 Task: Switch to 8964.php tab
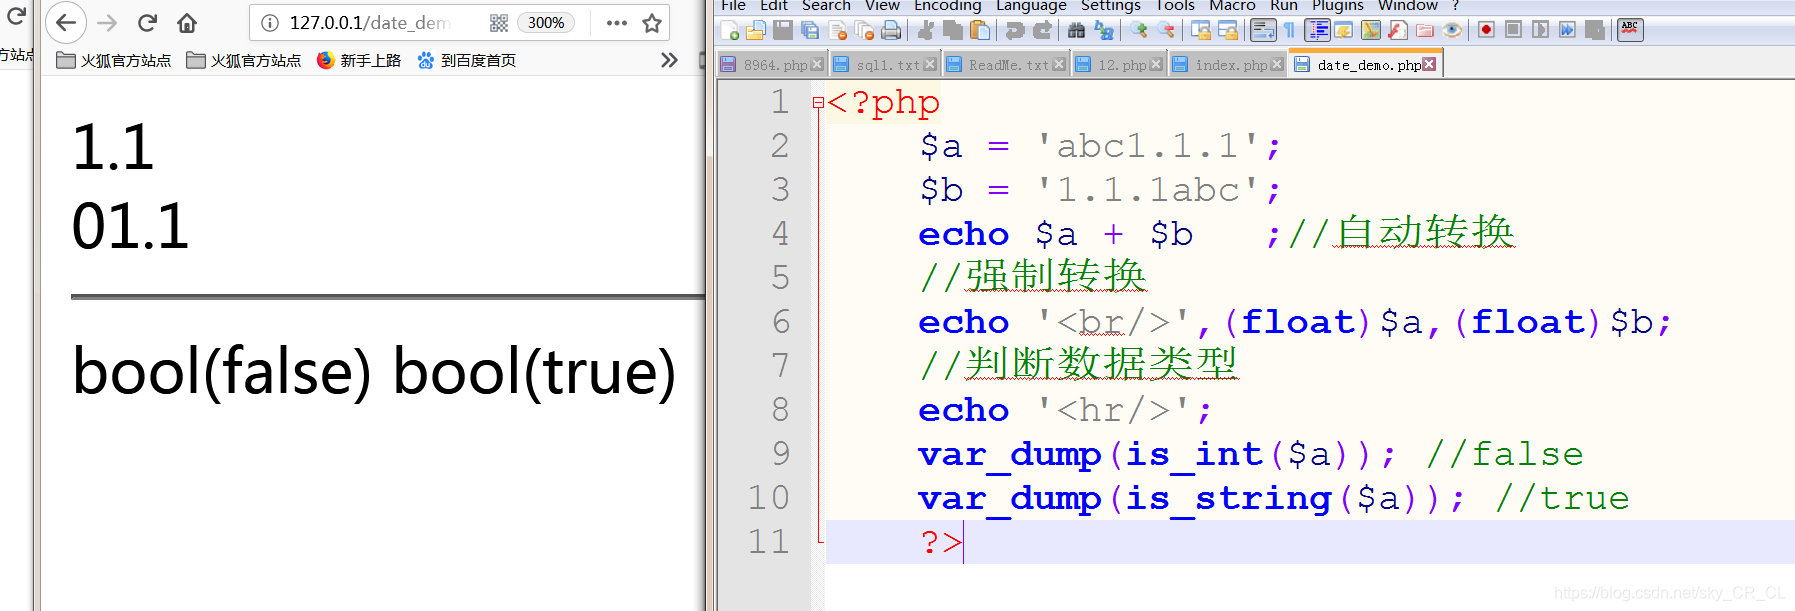click(x=774, y=65)
